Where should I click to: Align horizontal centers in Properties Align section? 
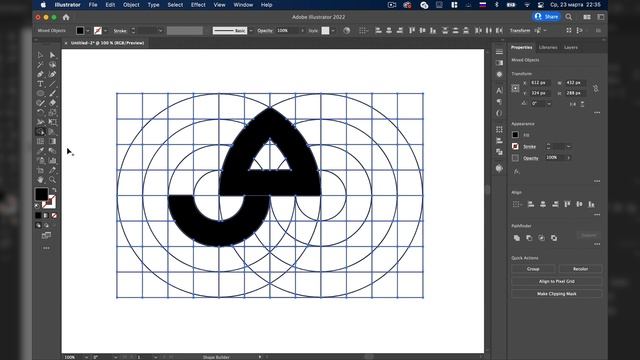click(543, 204)
